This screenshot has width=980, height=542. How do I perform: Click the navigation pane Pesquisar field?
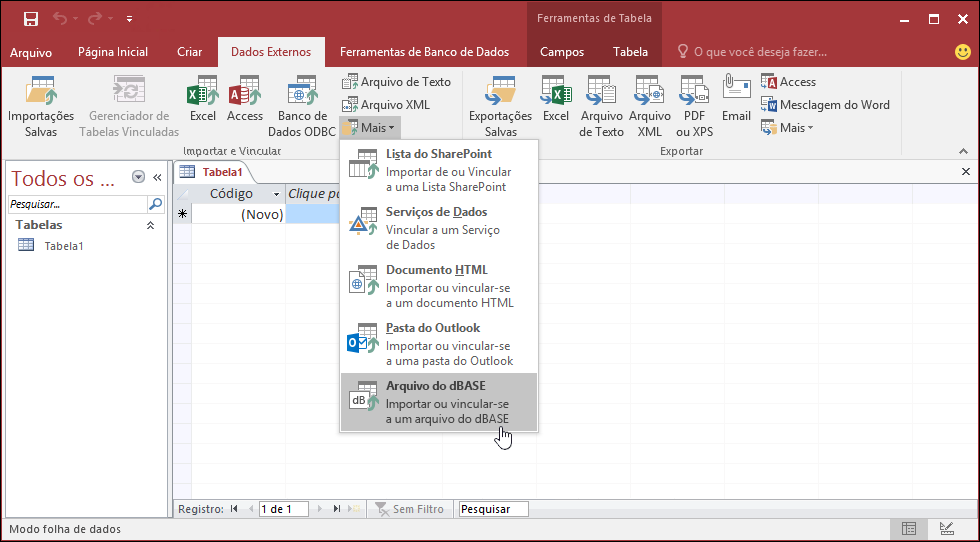[x=77, y=204]
